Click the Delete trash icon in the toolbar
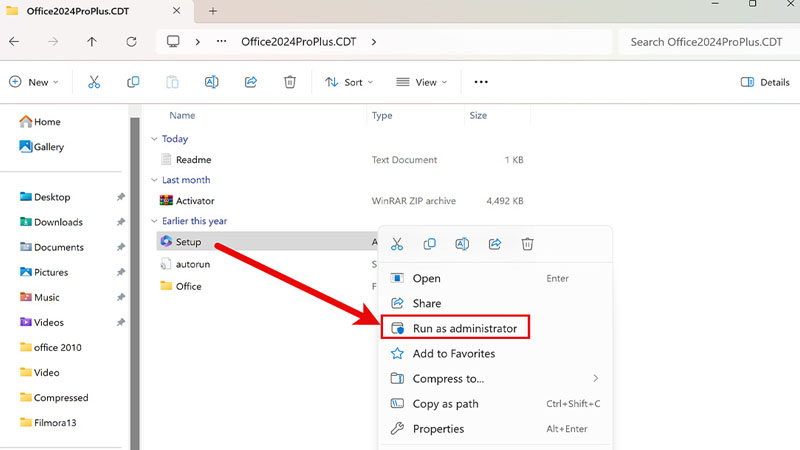This screenshot has height=450, width=800. 290,82
